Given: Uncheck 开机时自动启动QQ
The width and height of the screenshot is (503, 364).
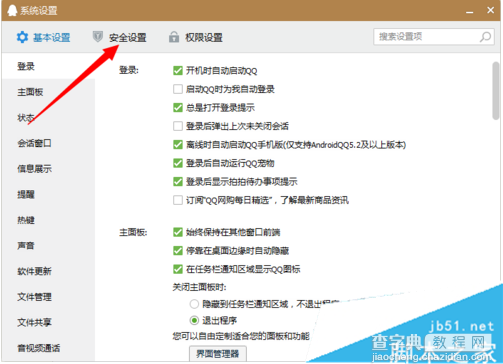Looking at the screenshot, I should click(178, 71).
